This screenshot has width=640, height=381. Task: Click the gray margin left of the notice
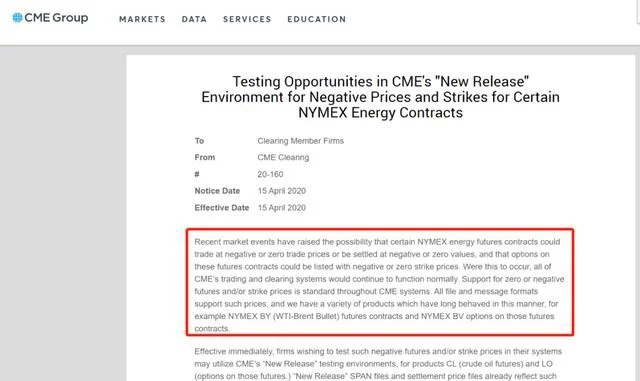pyautogui.click(x=63, y=213)
